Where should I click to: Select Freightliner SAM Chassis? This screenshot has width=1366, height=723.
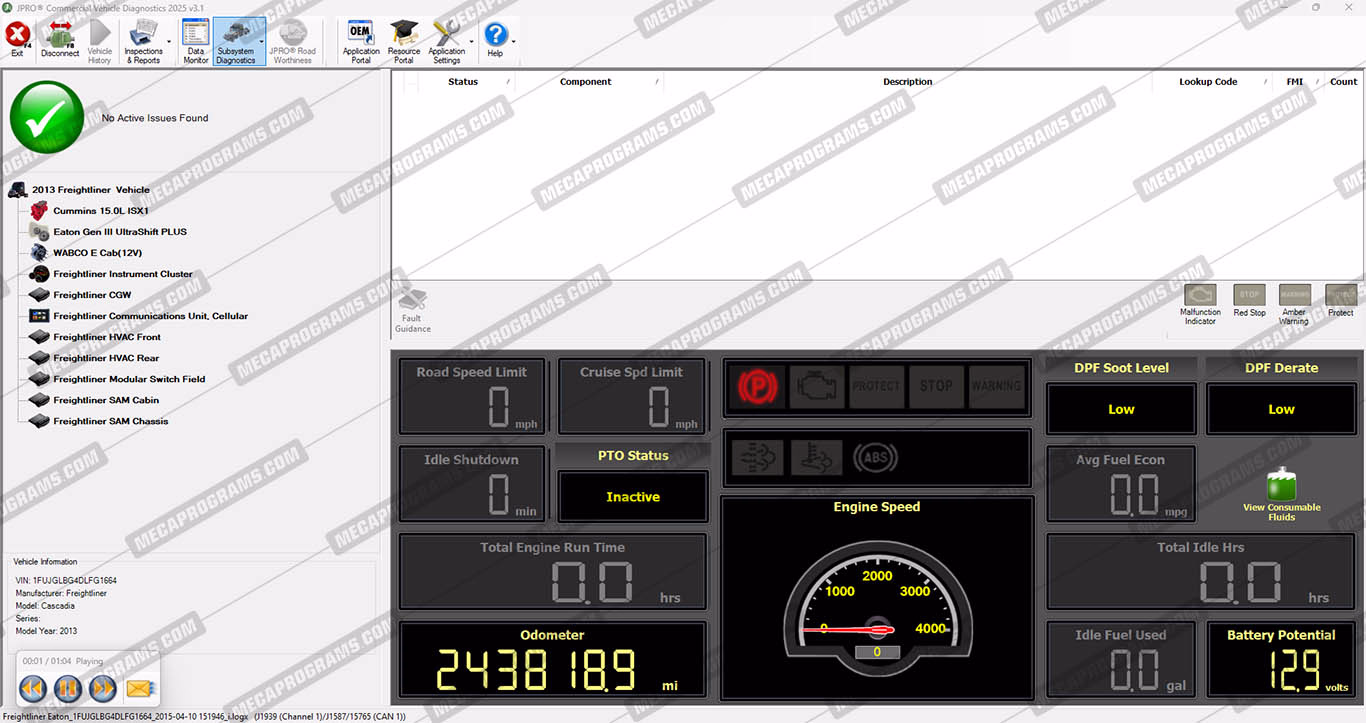(x=111, y=421)
